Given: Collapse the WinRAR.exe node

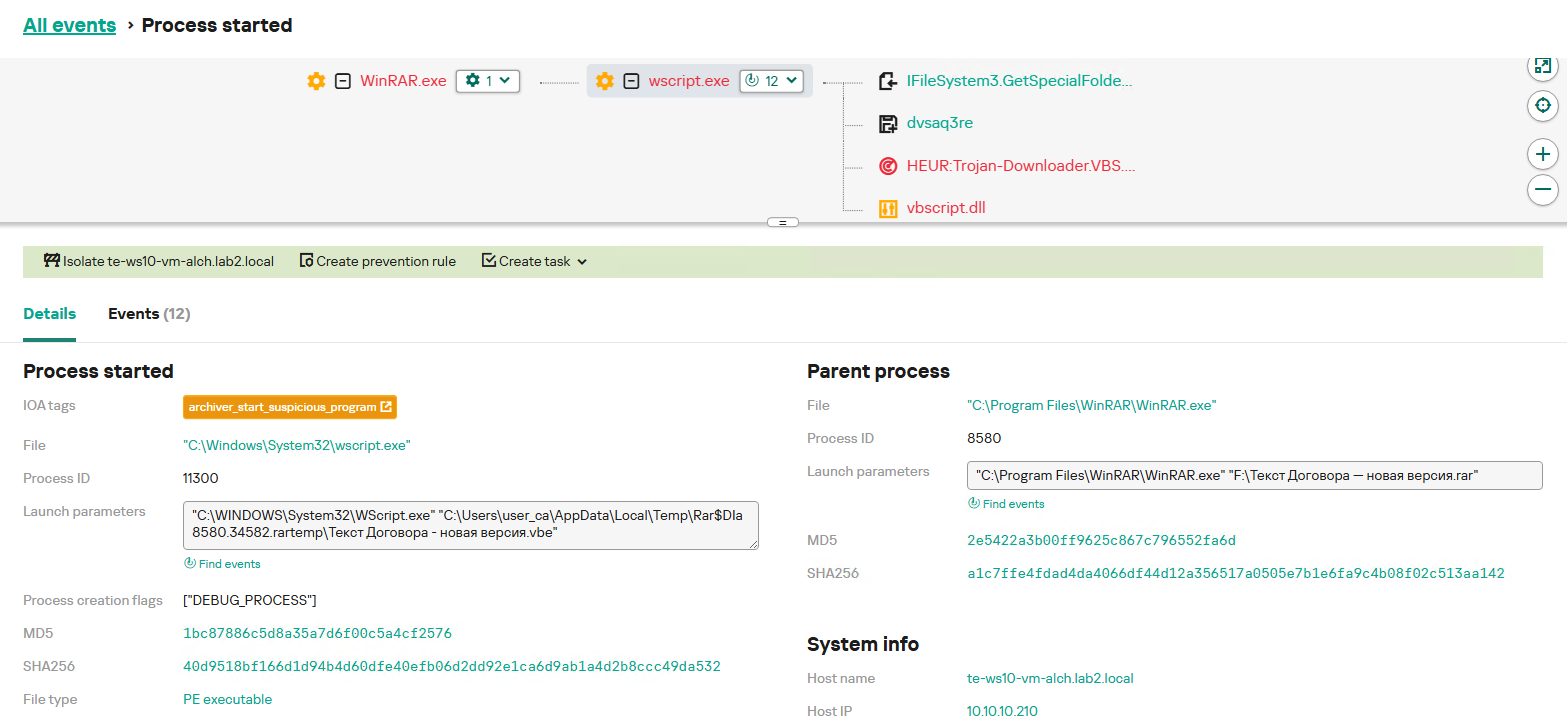Looking at the screenshot, I should click(x=343, y=81).
